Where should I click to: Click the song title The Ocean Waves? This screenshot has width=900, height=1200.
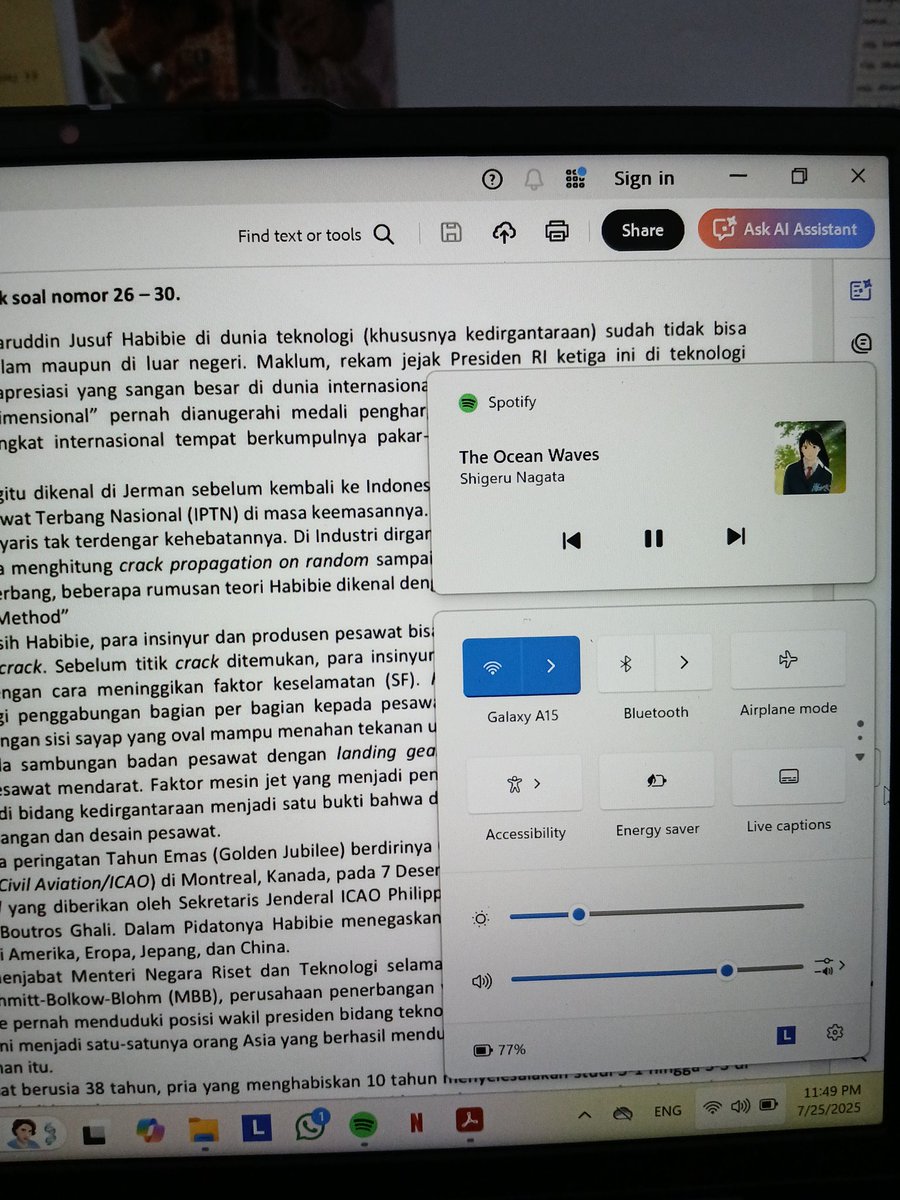point(529,455)
